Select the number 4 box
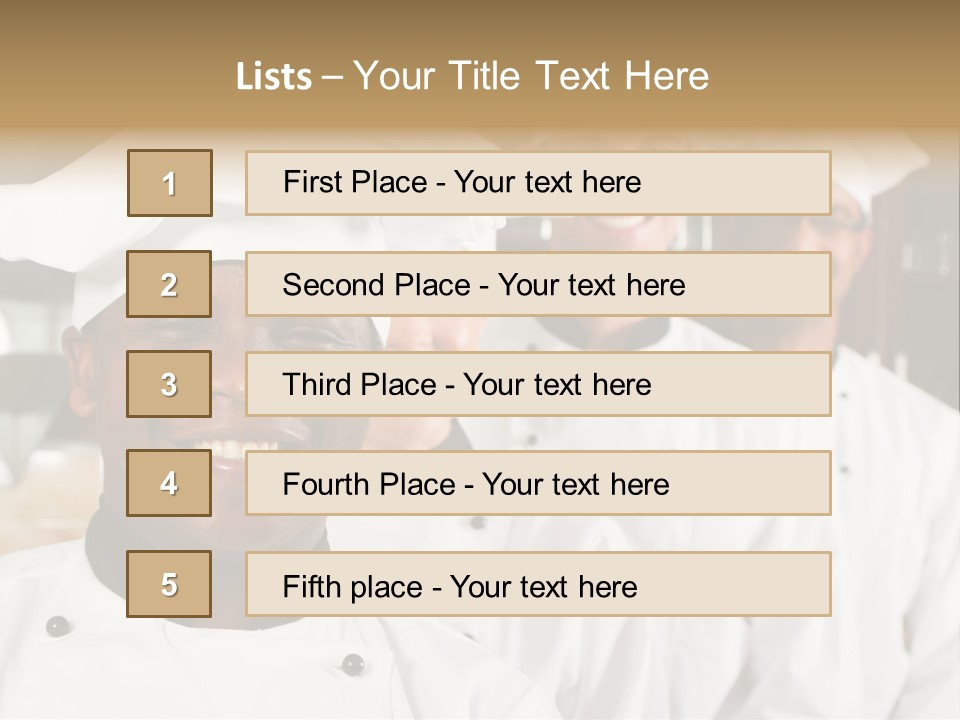This screenshot has height=720, width=960. 169,483
